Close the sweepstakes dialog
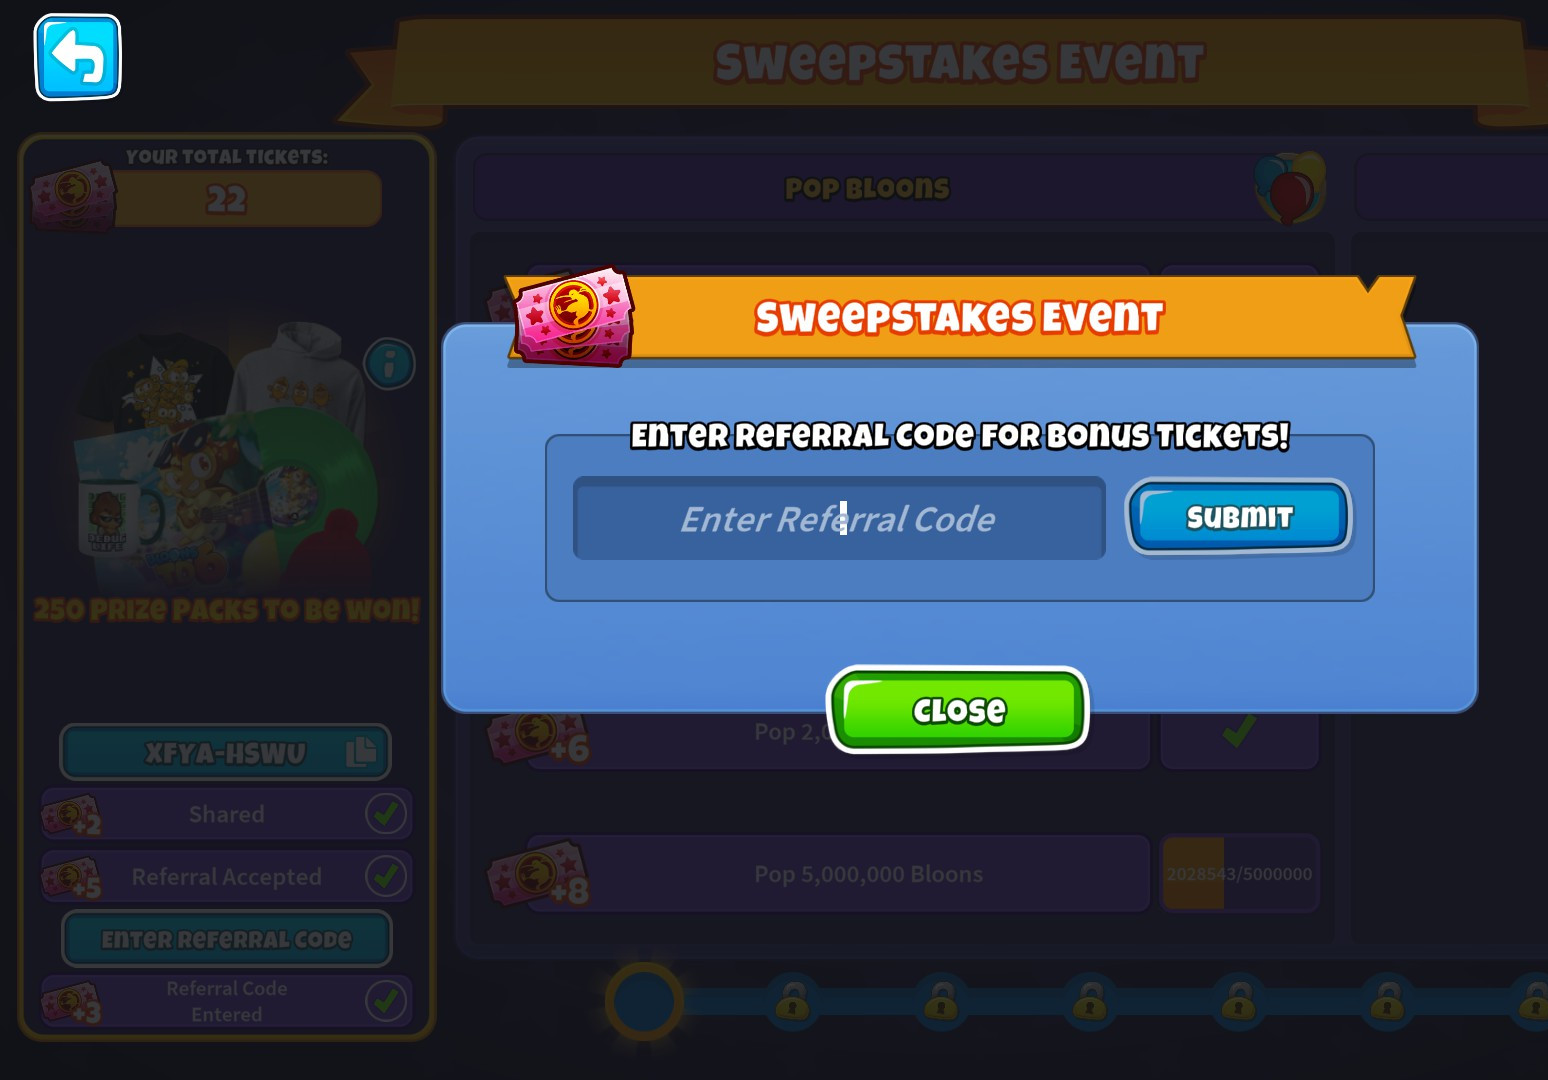Image resolution: width=1548 pixels, height=1080 pixels. point(958,709)
